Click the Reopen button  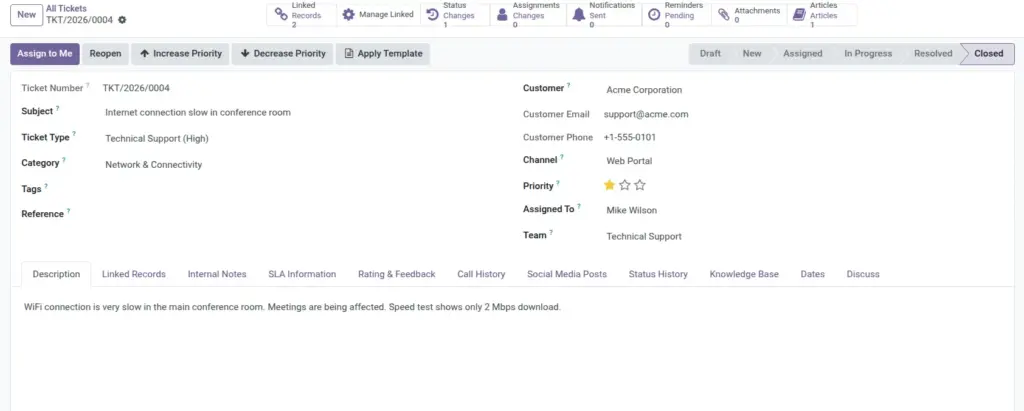pos(105,54)
